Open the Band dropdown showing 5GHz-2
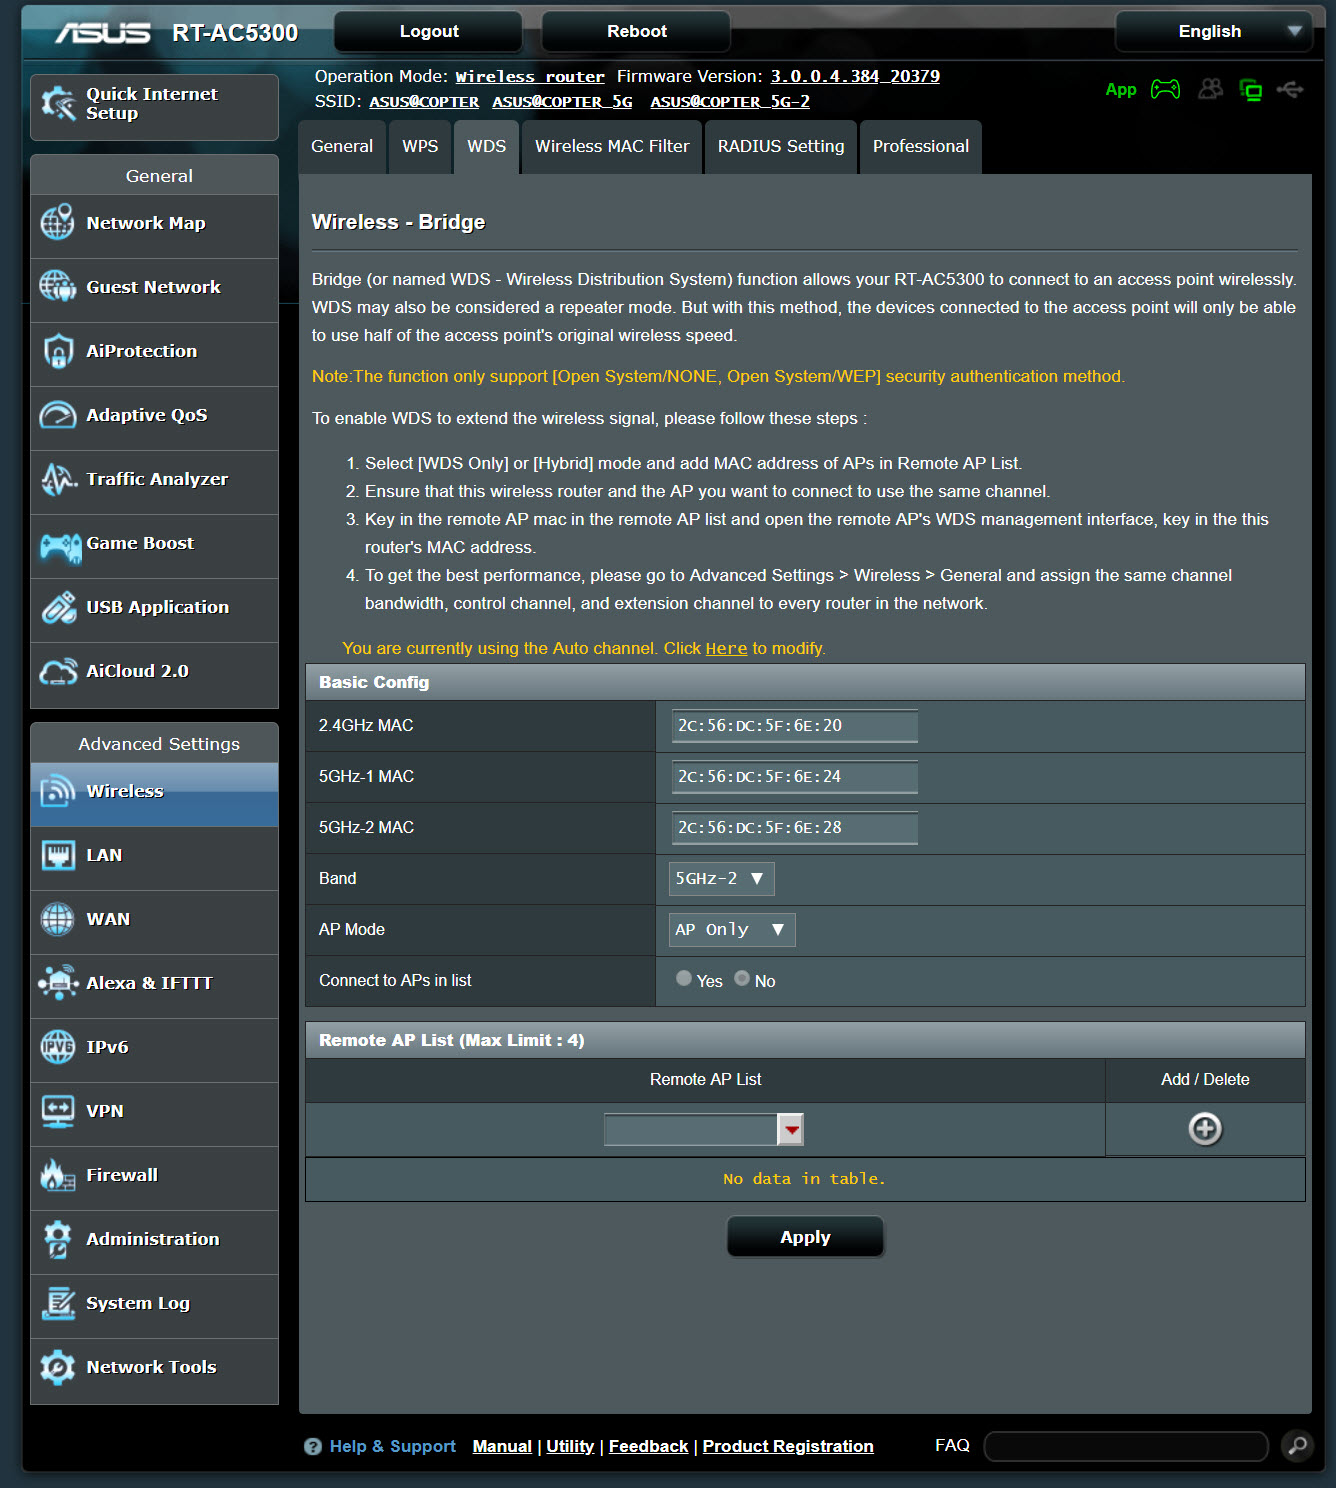1336x1488 pixels. tap(721, 879)
